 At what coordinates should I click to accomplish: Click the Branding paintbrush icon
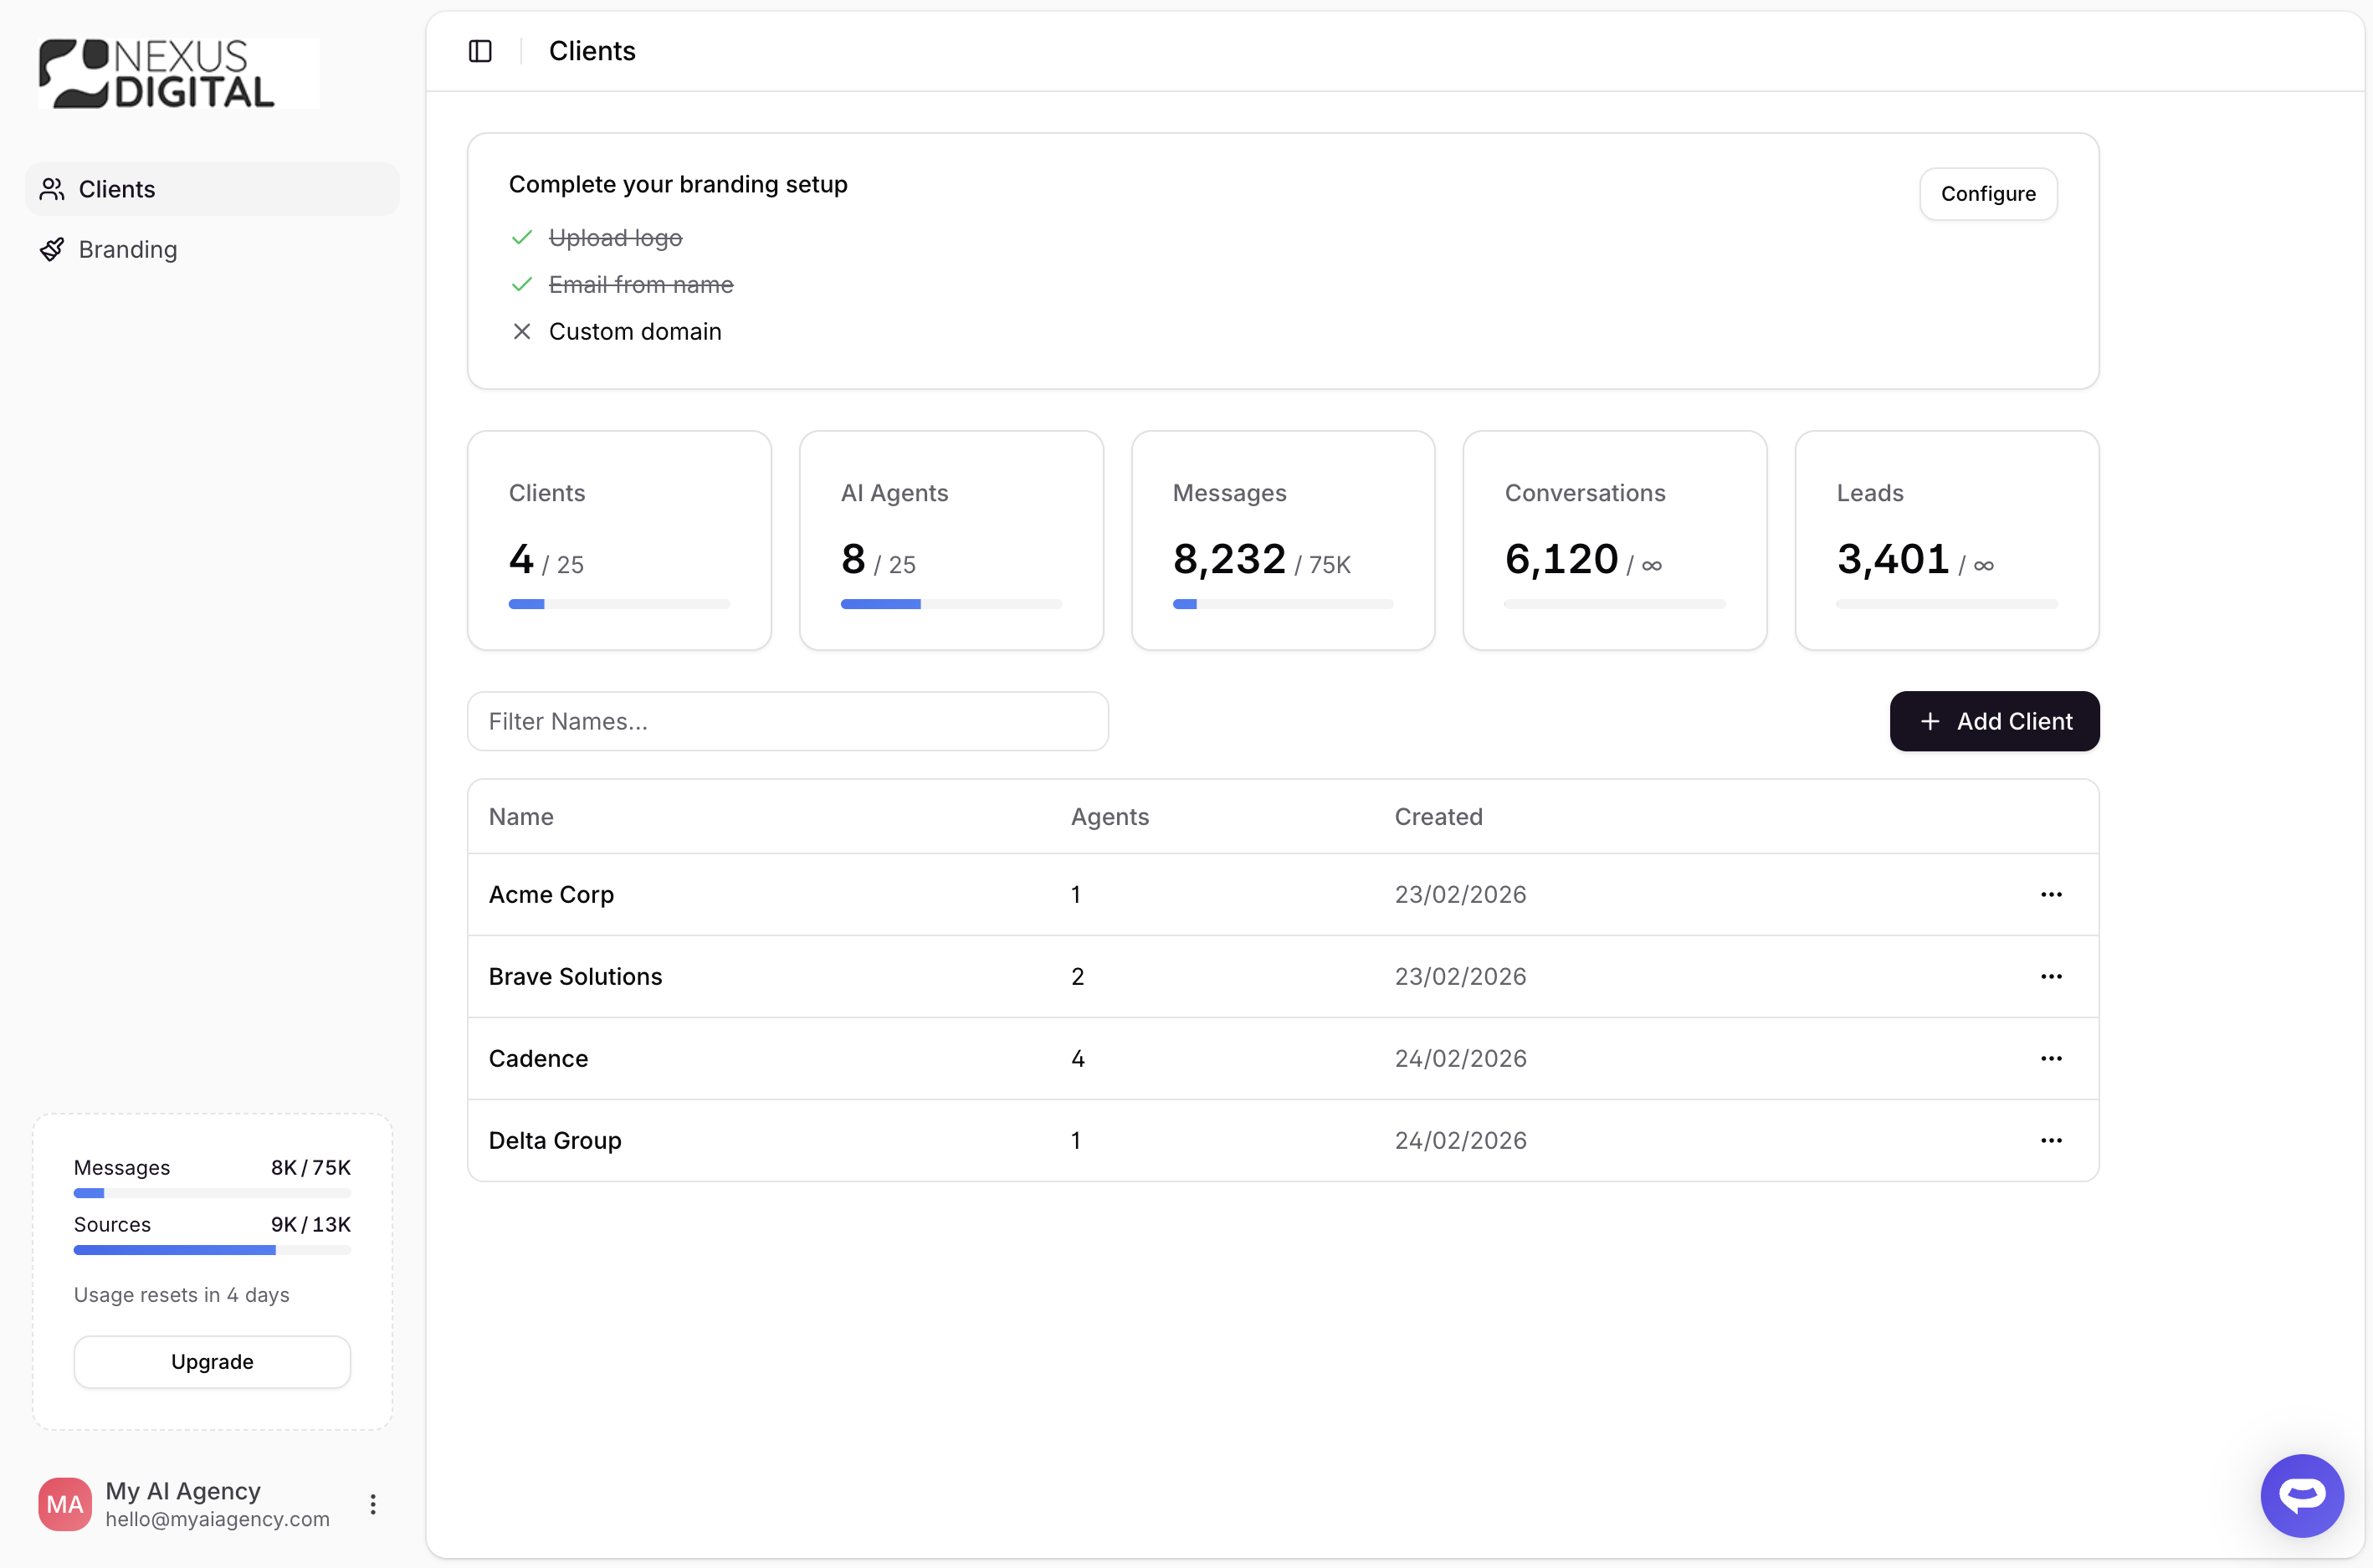52,249
